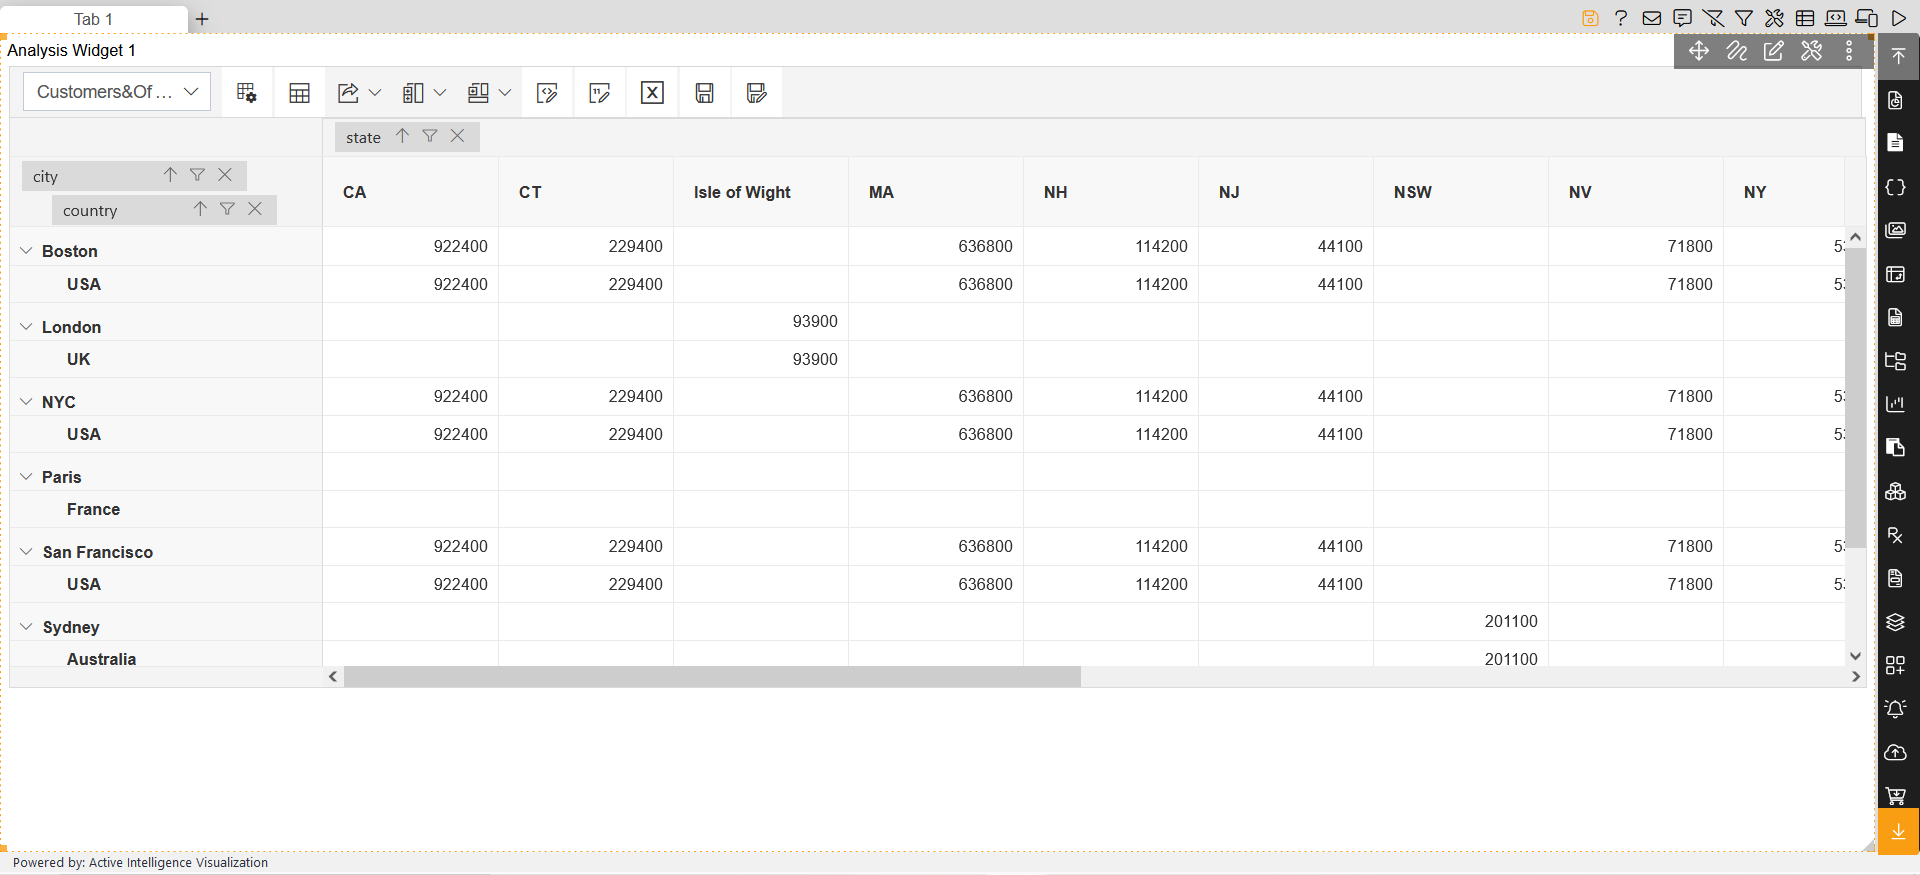The width and height of the screenshot is (1920, 875).
Task: Open filter funnel on state field
Action: point(429,136)
